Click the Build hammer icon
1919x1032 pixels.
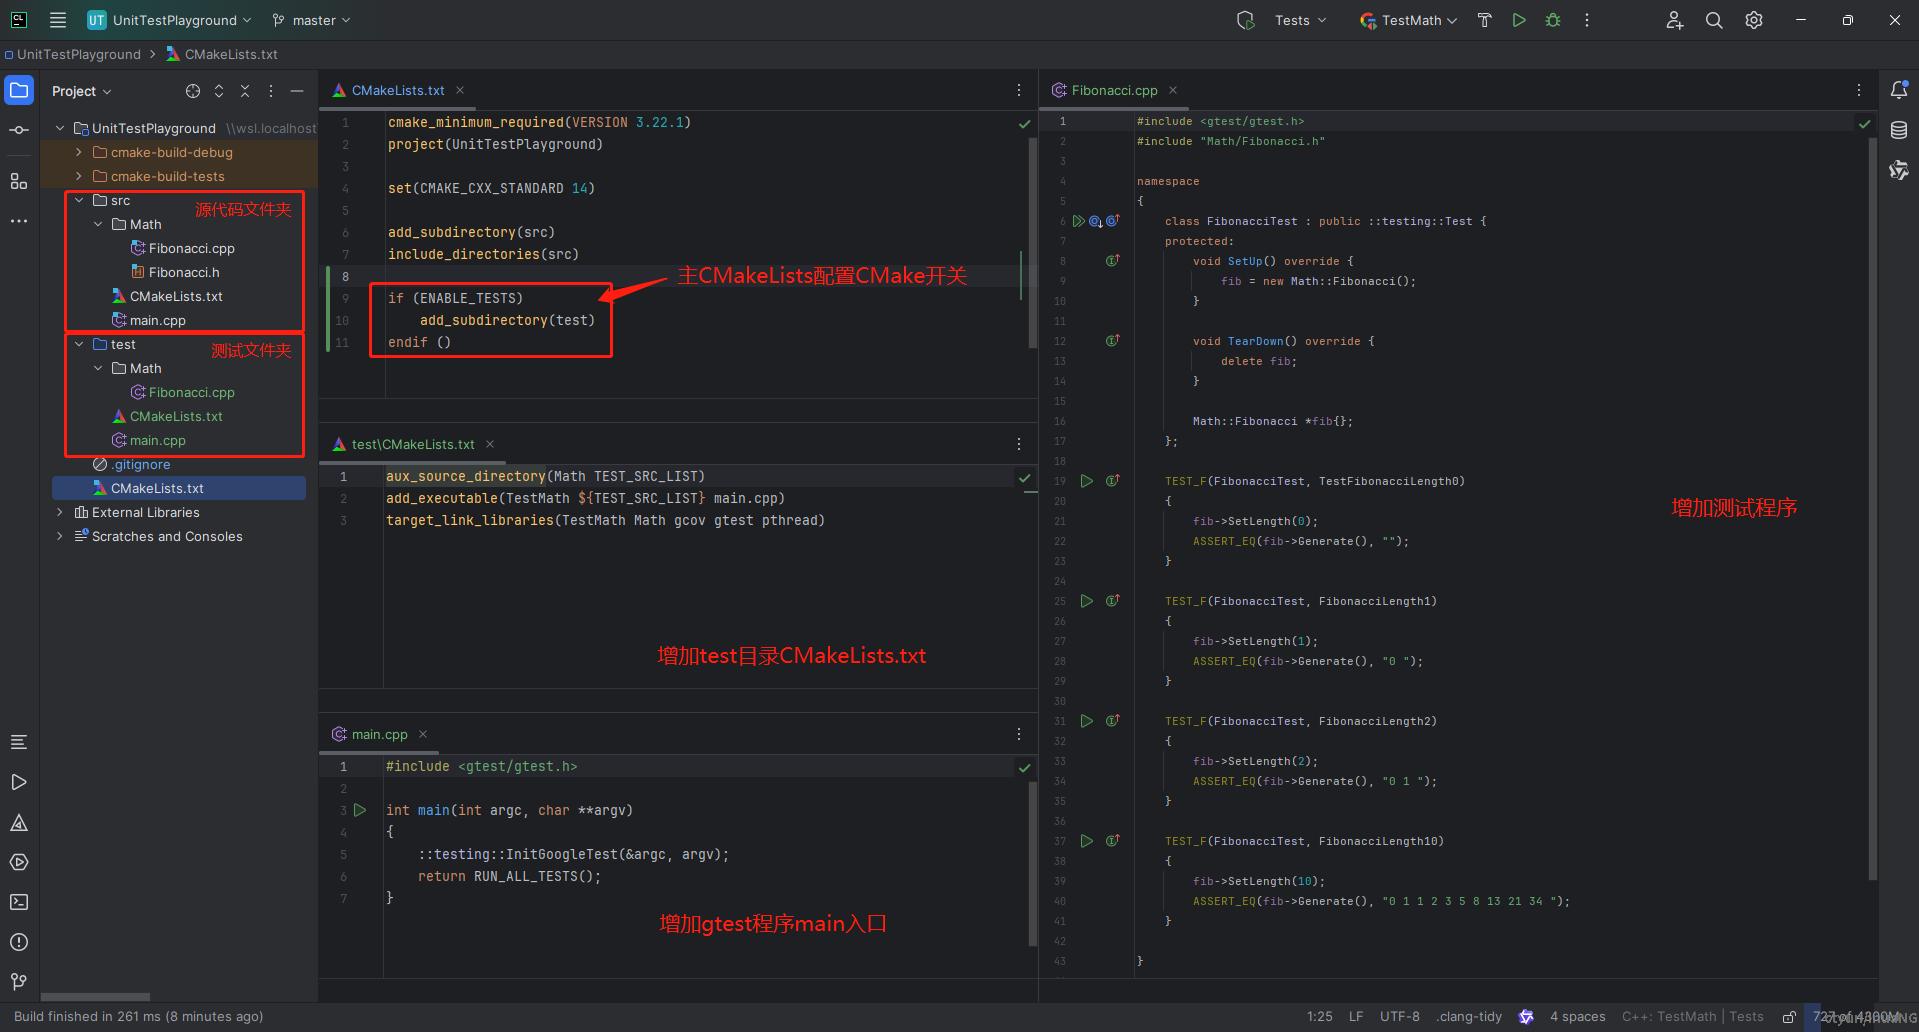pyautogui.click(x=1484, y=20)
